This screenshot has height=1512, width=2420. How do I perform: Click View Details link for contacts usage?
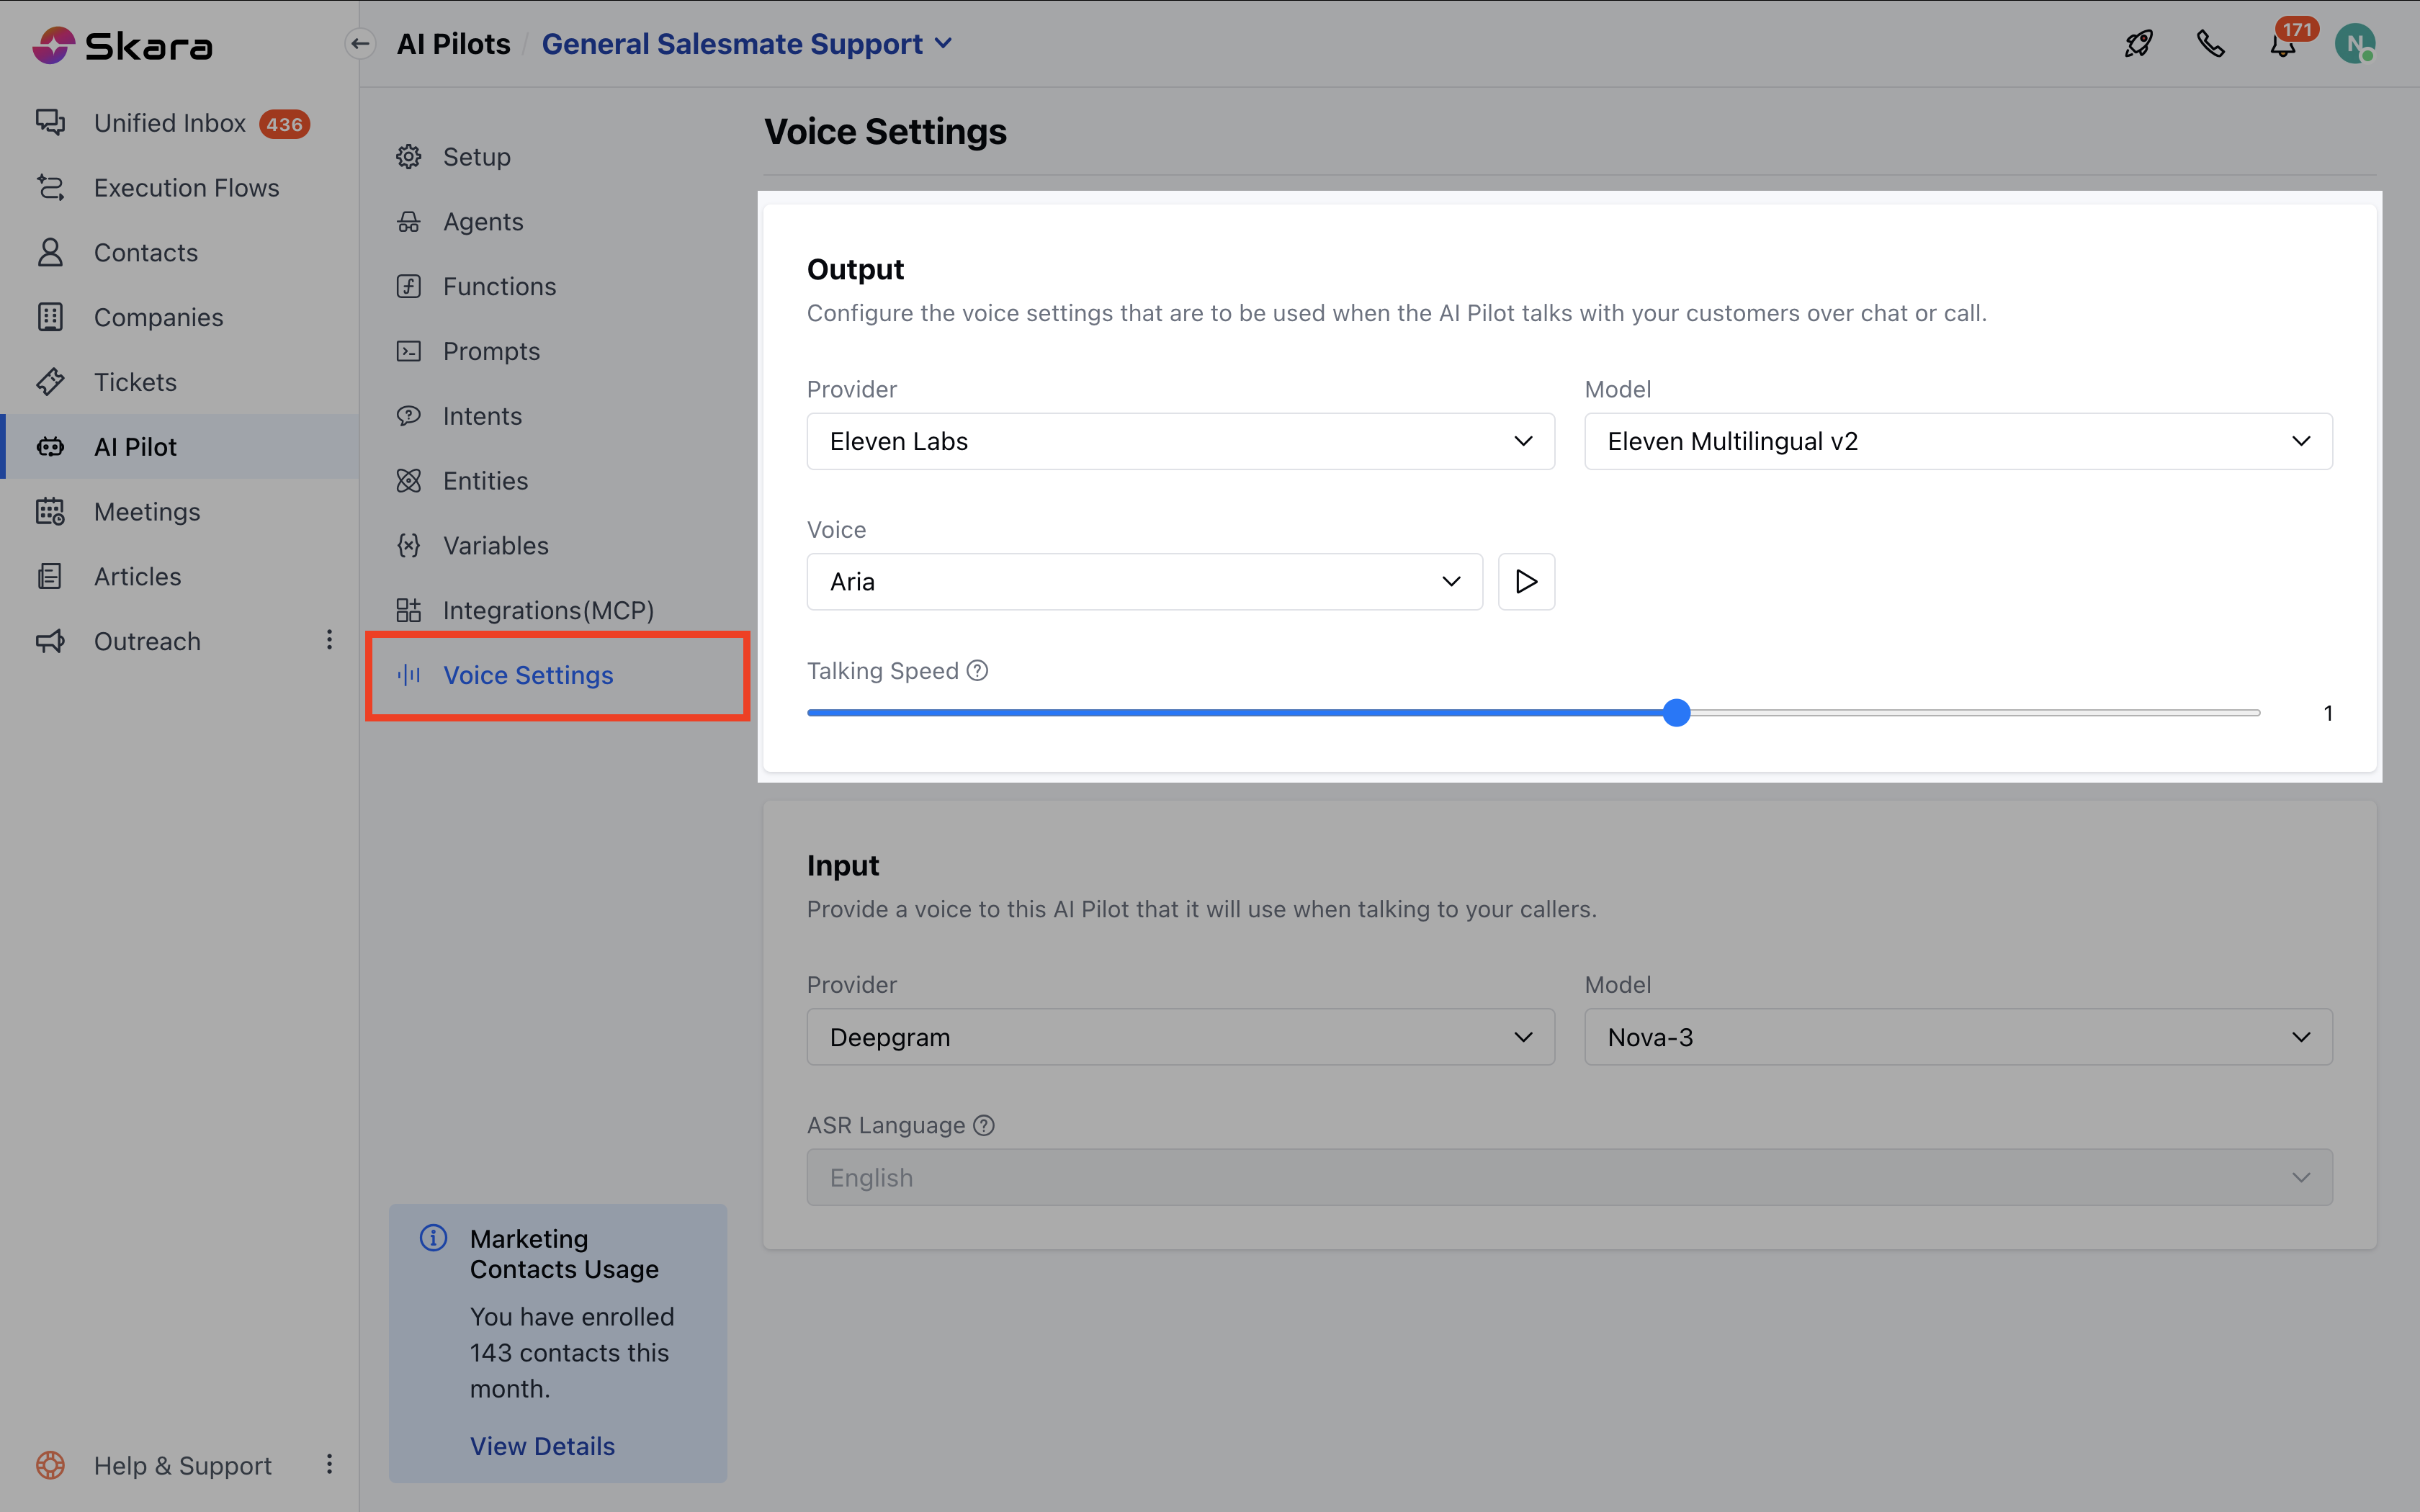(542, 1446)
